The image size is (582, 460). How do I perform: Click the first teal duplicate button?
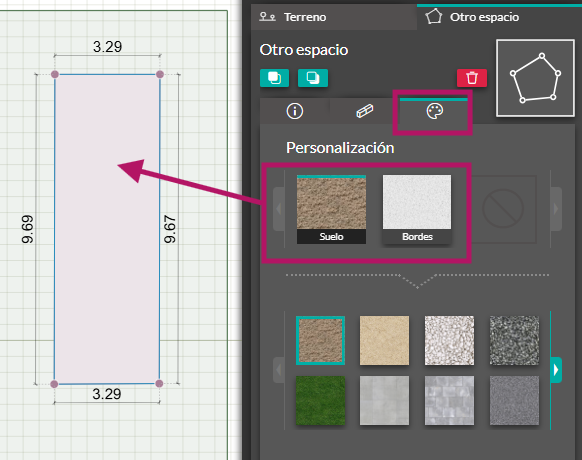pyautogui.click(x=274, y=78)
